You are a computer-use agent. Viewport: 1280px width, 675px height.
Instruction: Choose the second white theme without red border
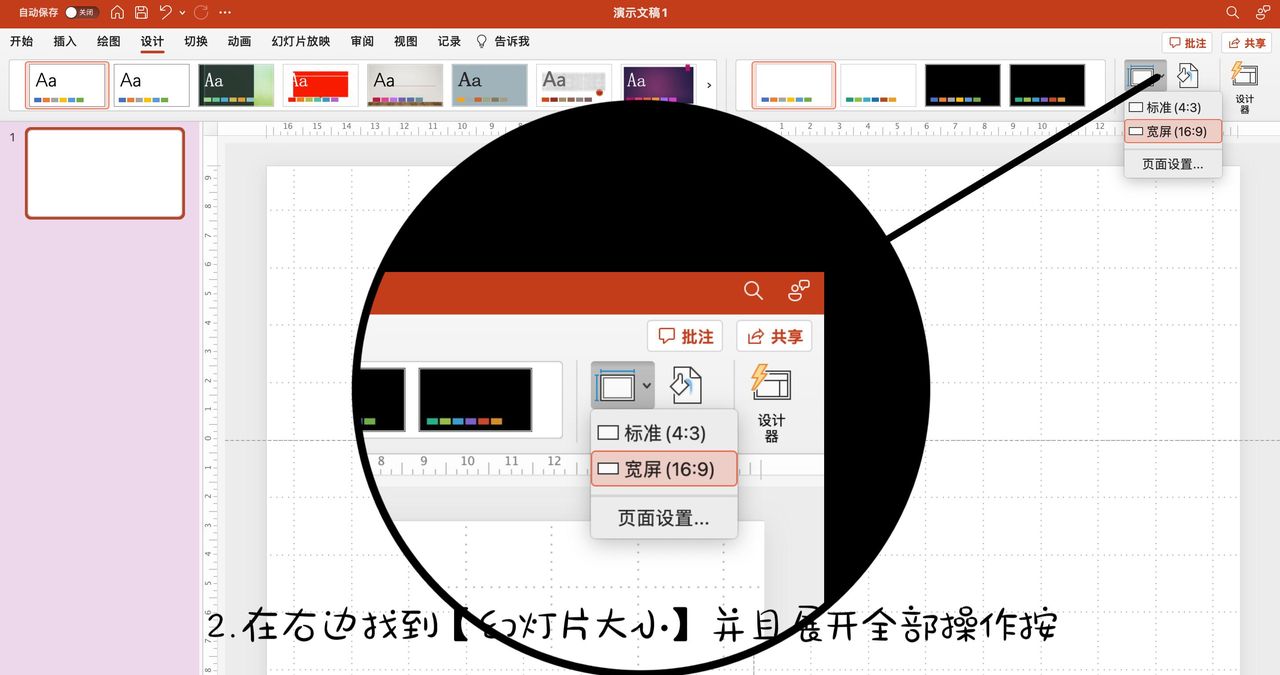pos(151,85)
